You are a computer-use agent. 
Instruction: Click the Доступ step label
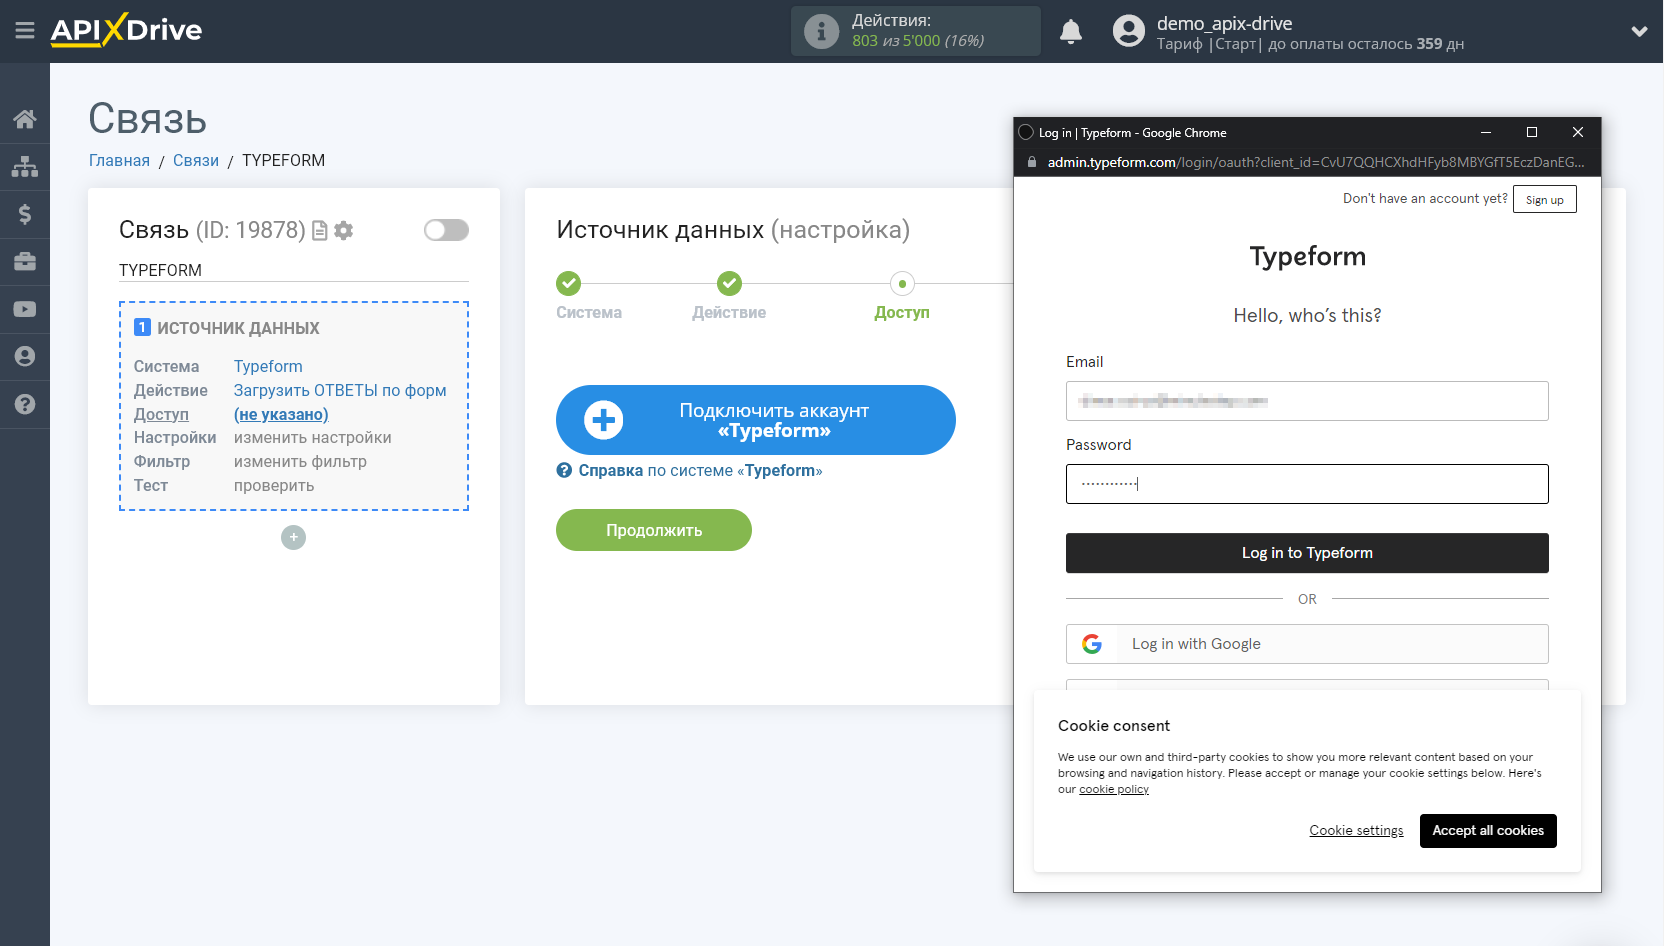click(902, 313)
